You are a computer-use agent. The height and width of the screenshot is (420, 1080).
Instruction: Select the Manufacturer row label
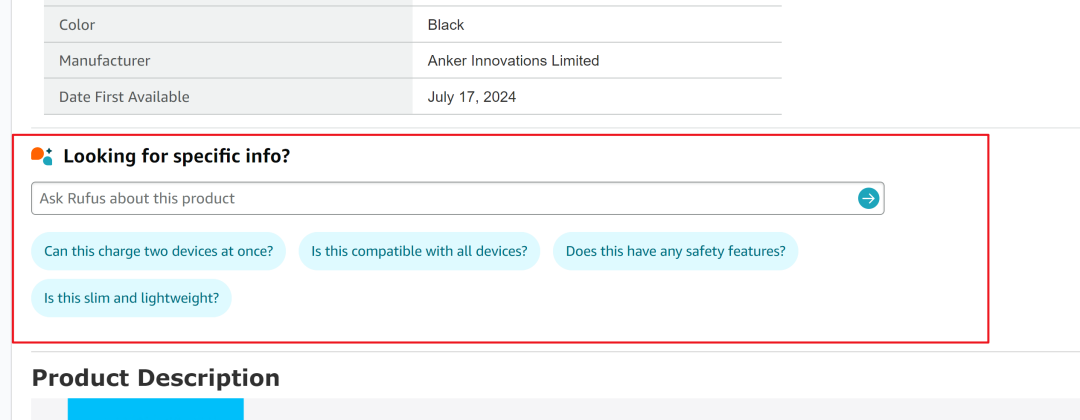[105, 61]
